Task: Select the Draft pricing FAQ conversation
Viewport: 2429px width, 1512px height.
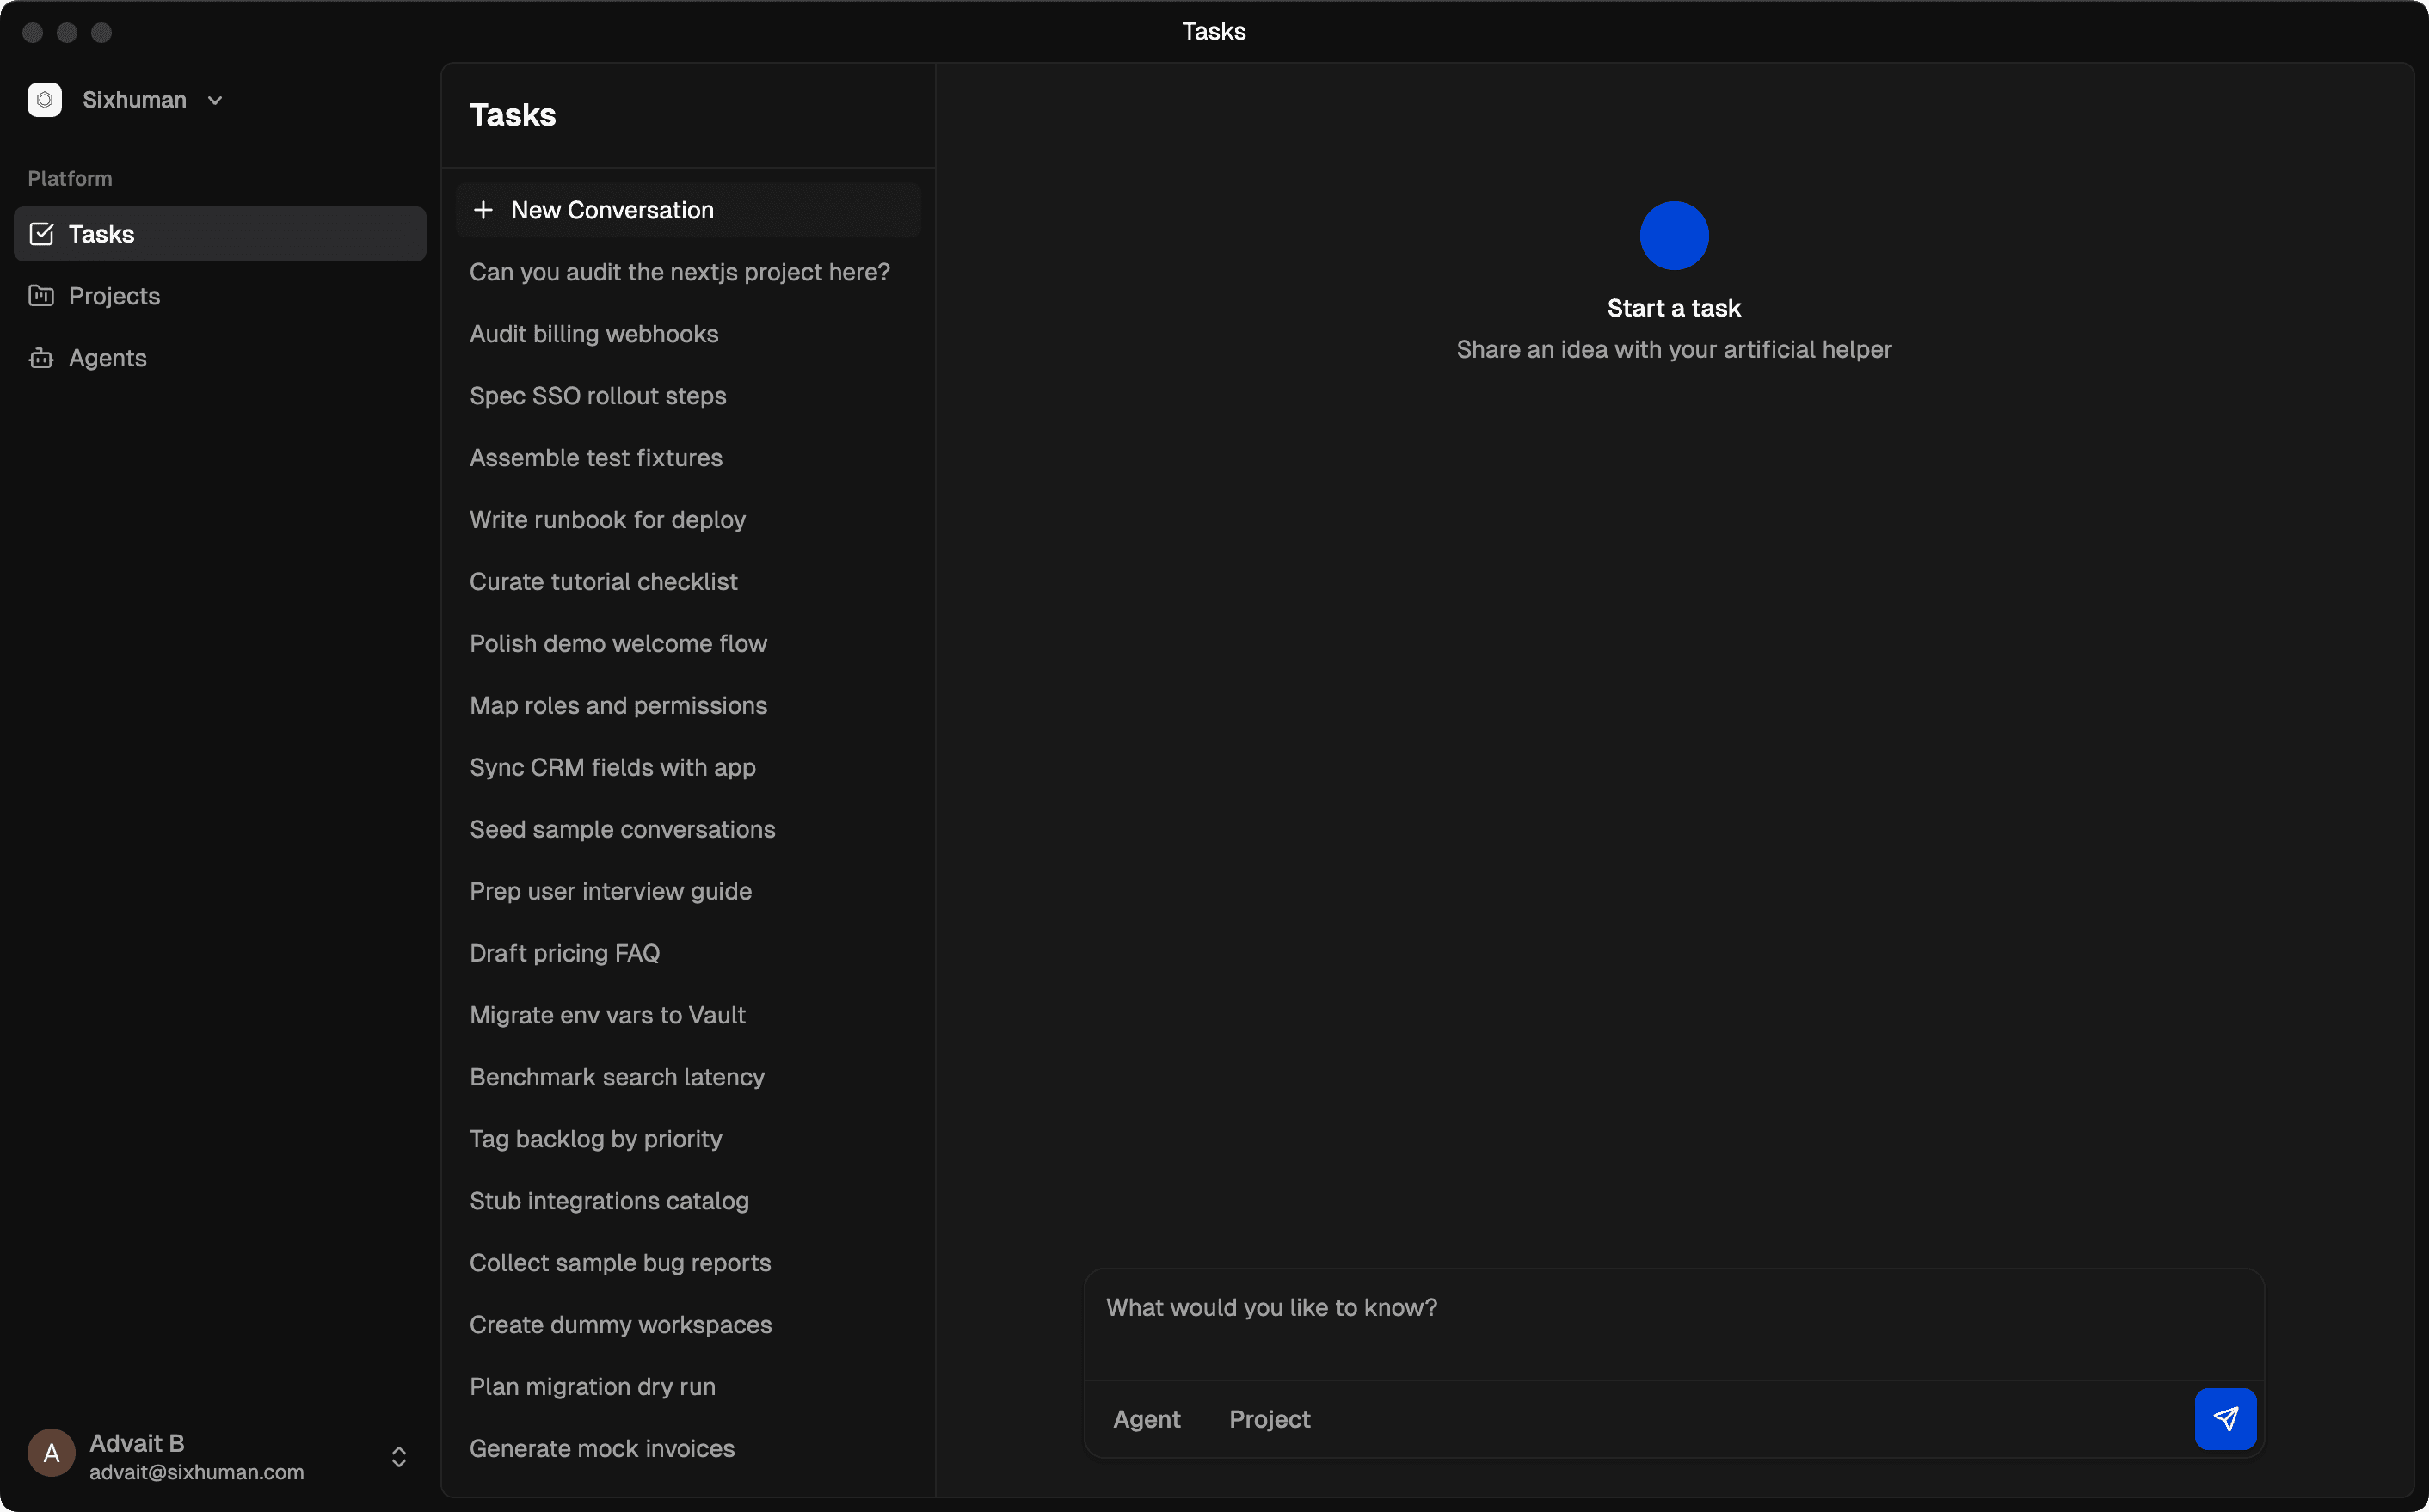Action: click(564, 953)
